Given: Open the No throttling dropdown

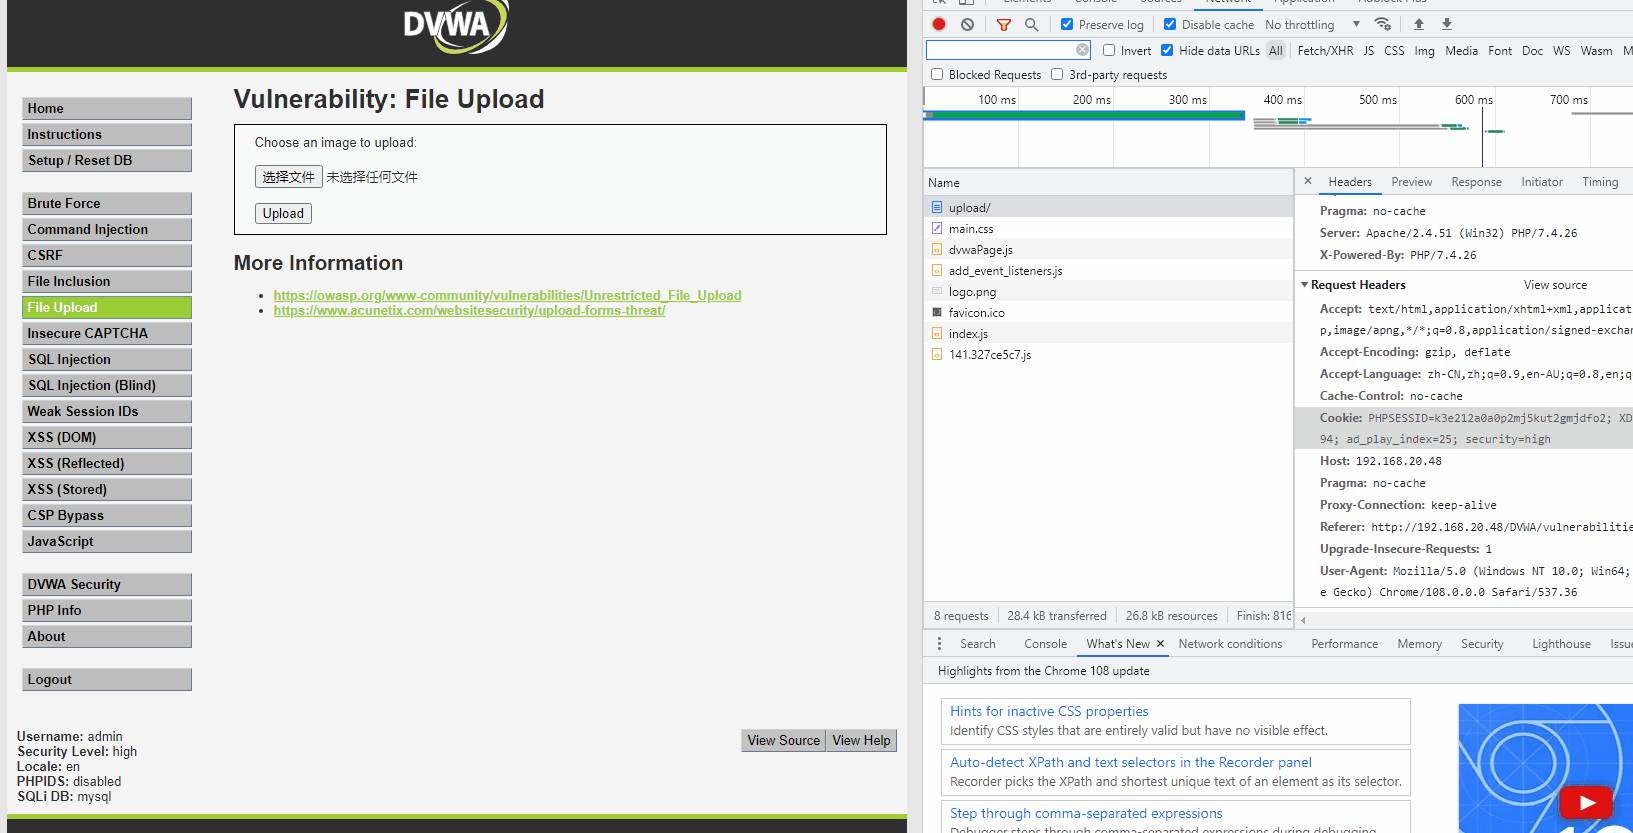Looking at the screenshot, I should pos(1312,24).
